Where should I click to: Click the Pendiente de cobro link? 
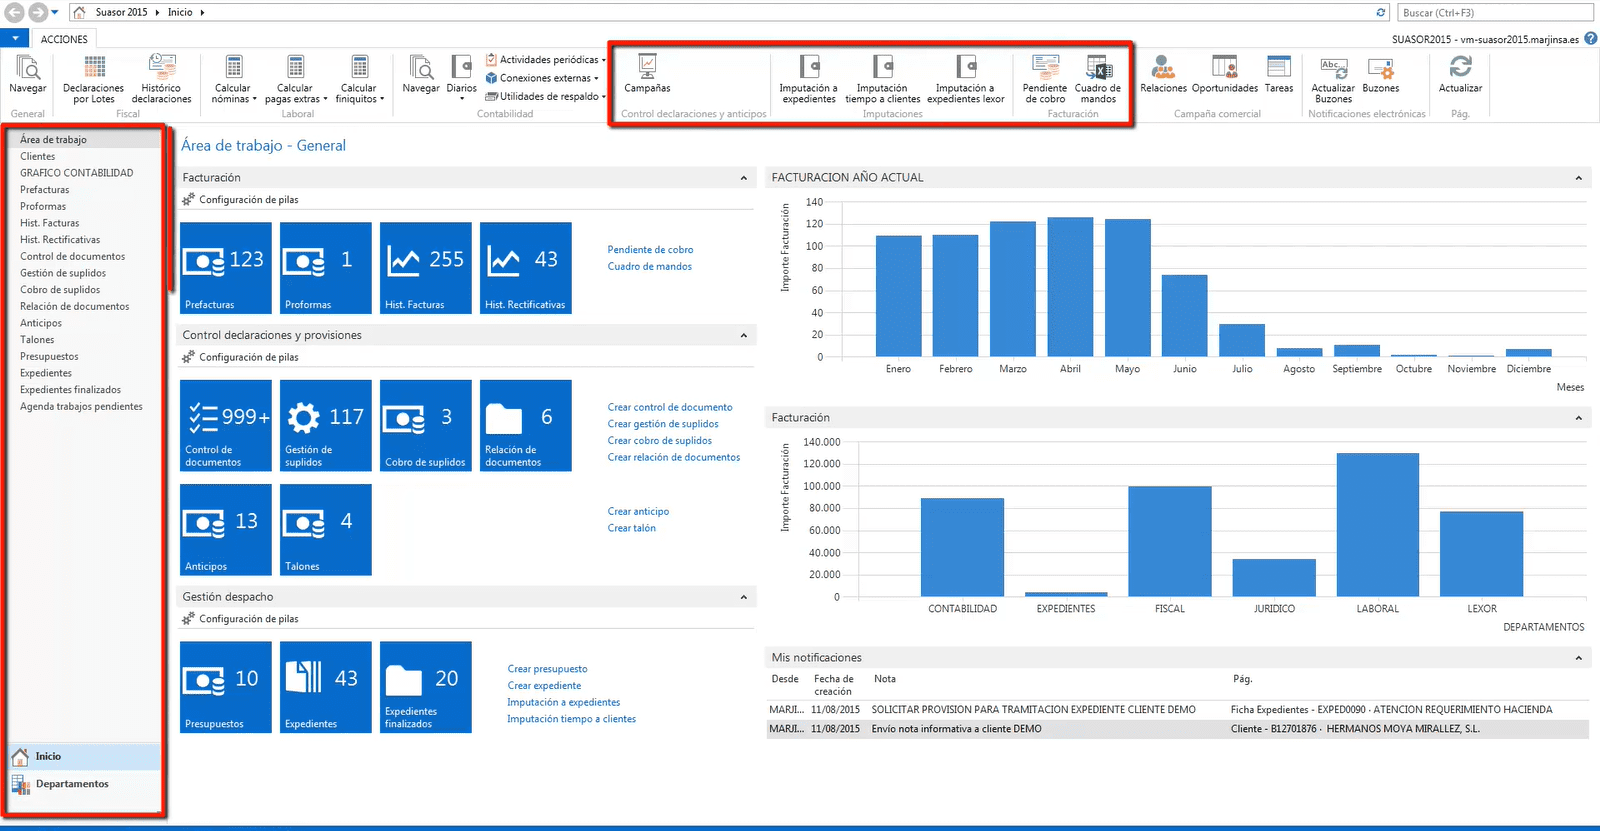(650, 250)
